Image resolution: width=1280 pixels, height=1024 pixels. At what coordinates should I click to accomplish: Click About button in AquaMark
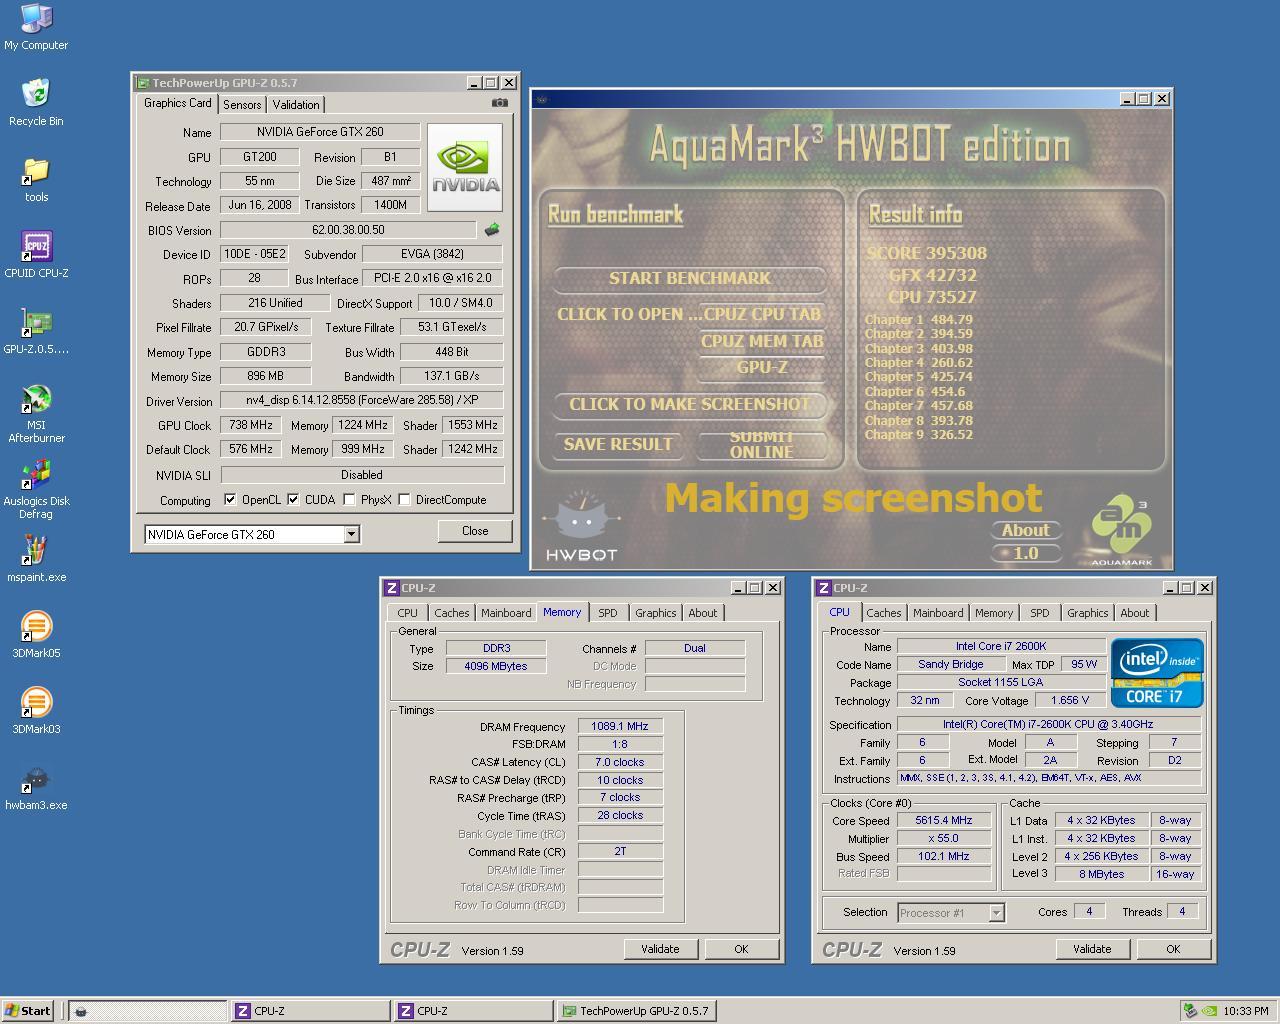[1026, 531]
